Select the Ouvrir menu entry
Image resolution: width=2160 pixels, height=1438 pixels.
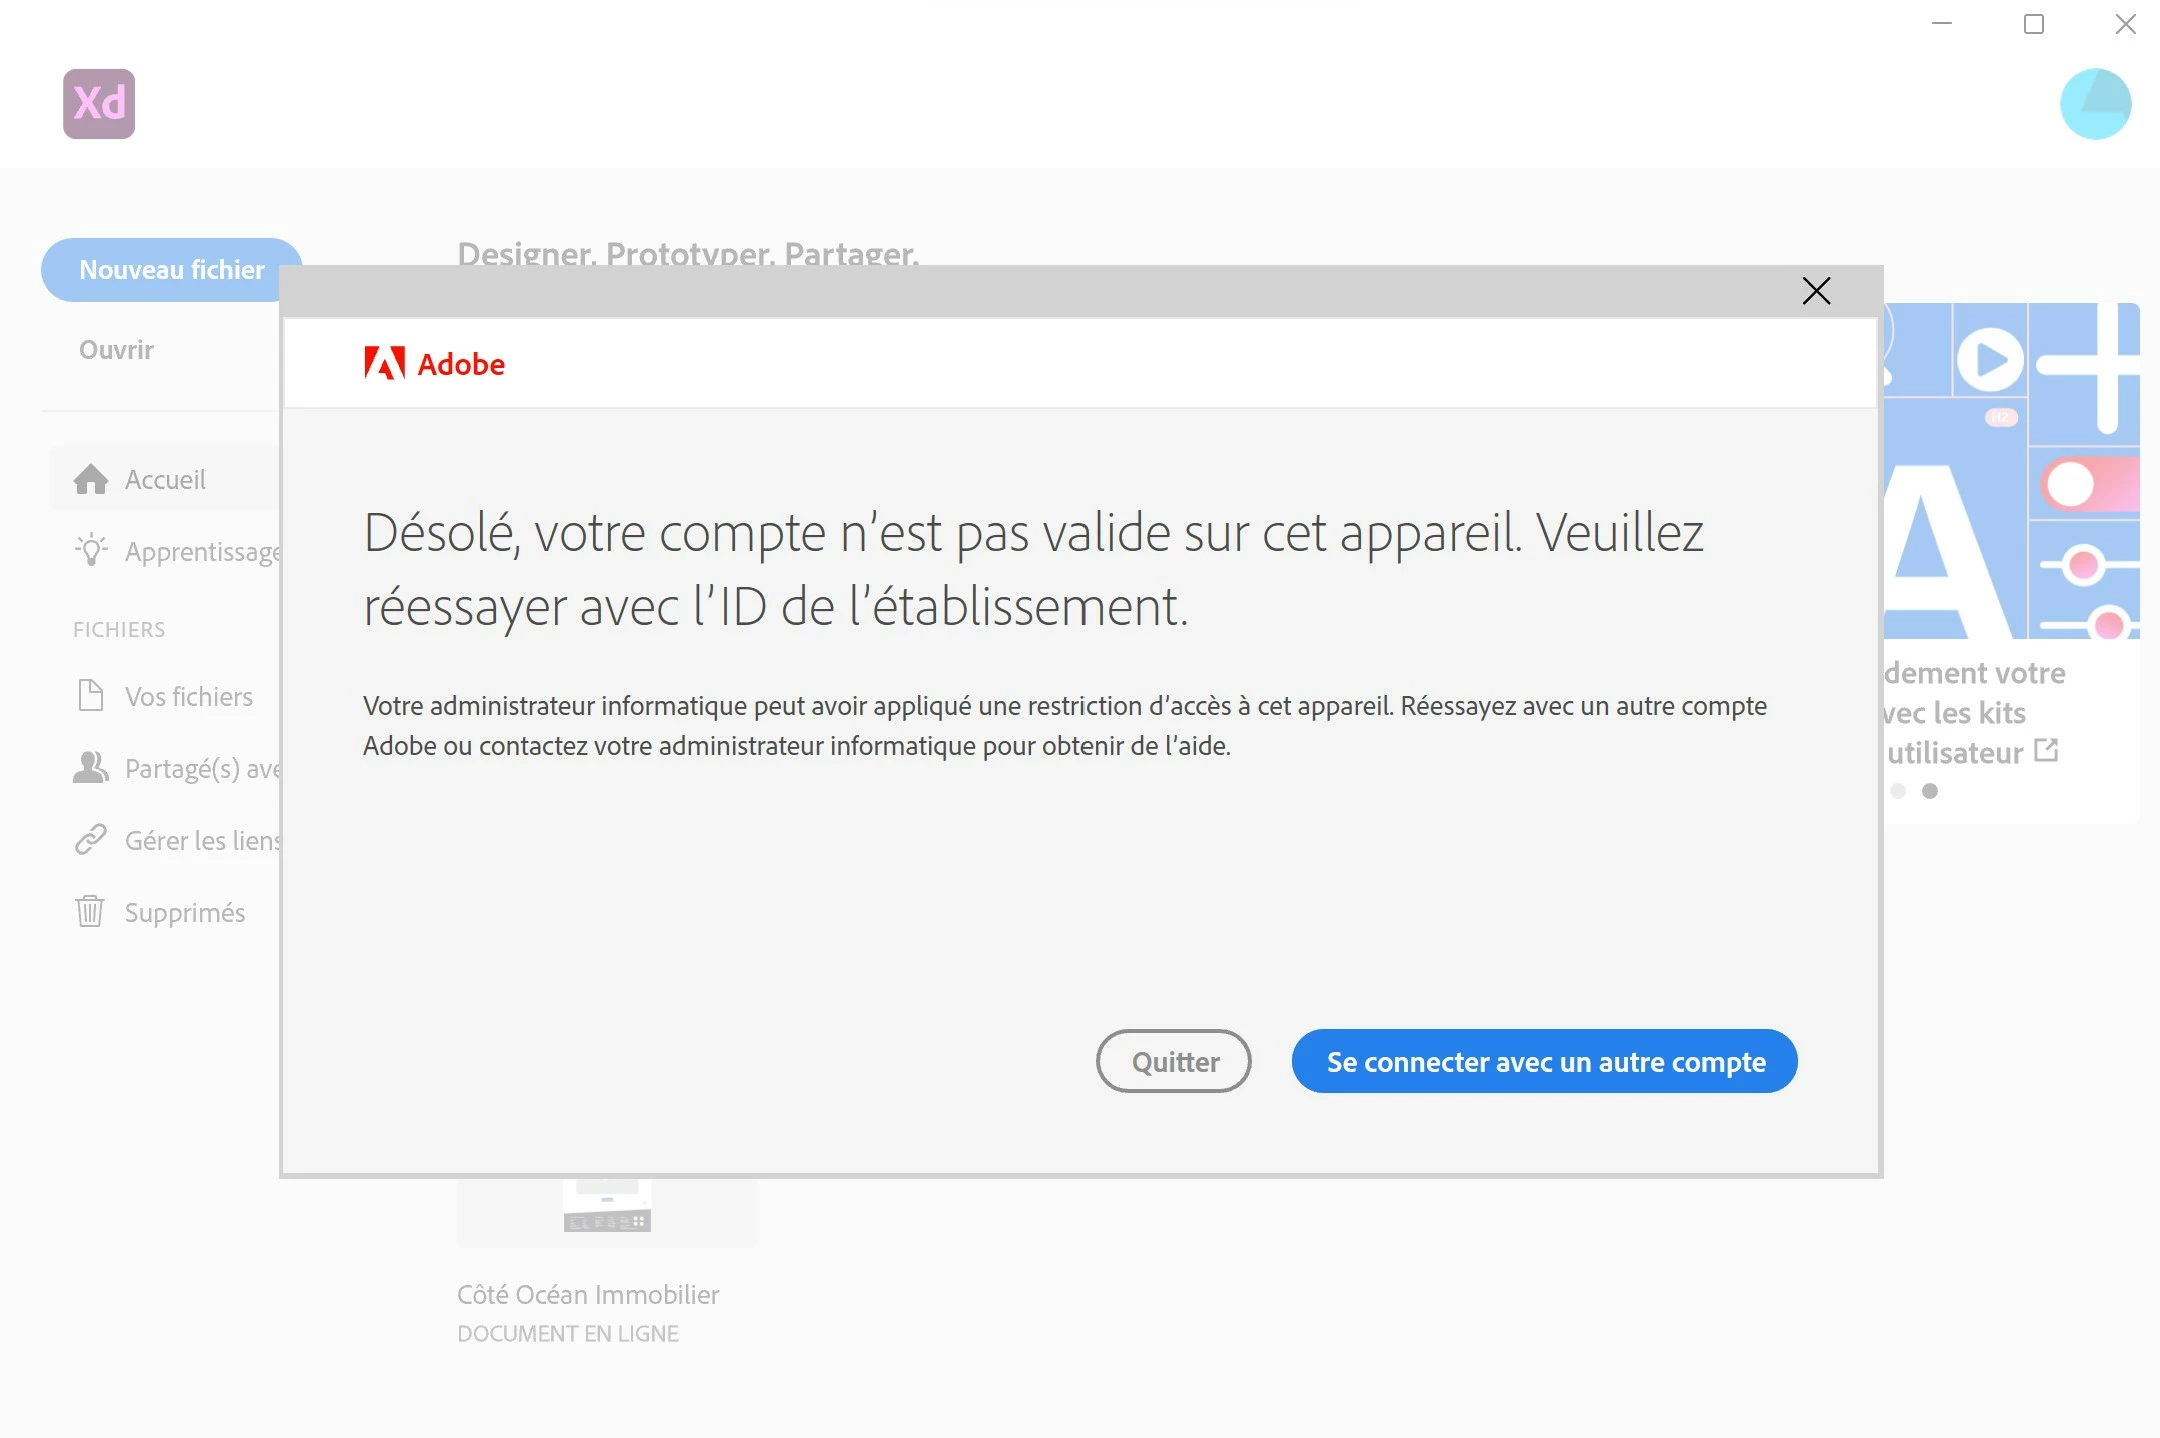click(116, 350)
